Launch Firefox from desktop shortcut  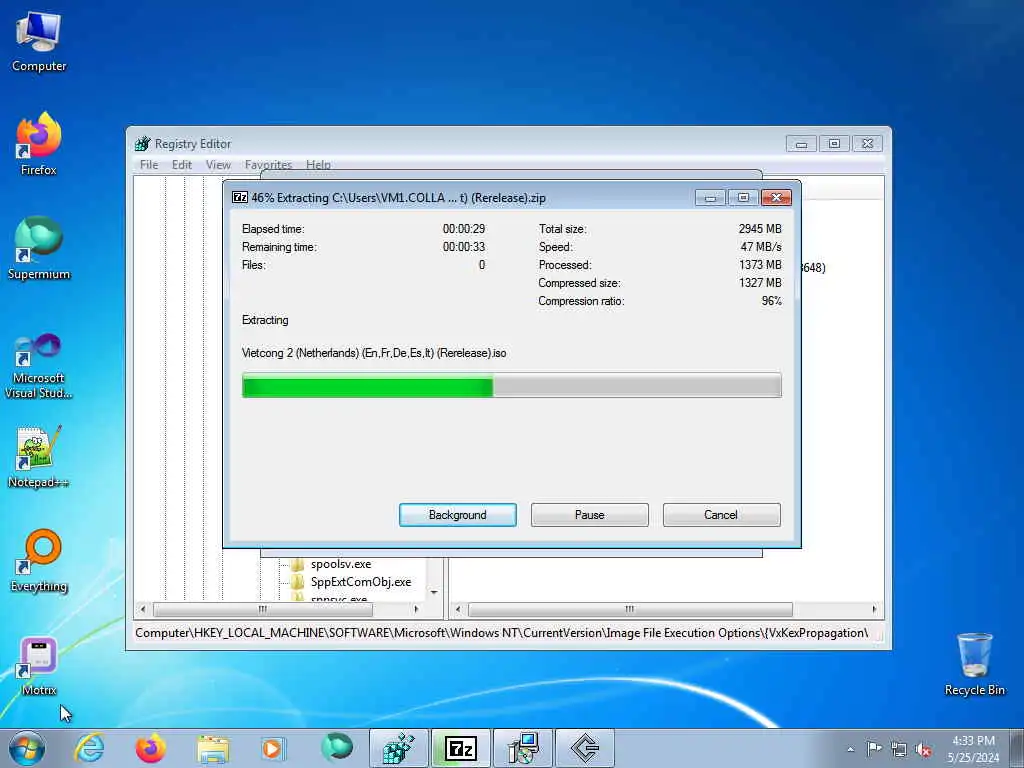point(39,144)
